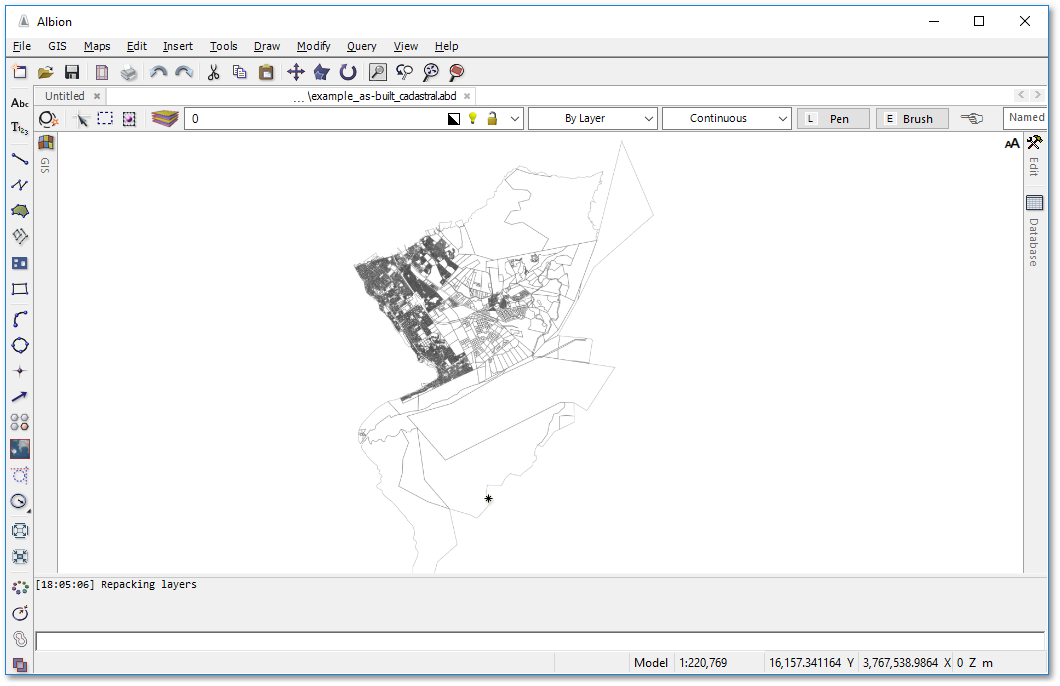Viewport: 1060px width, 686px height.
Task: Select the Line drawing tool
Action: point(20,160)
